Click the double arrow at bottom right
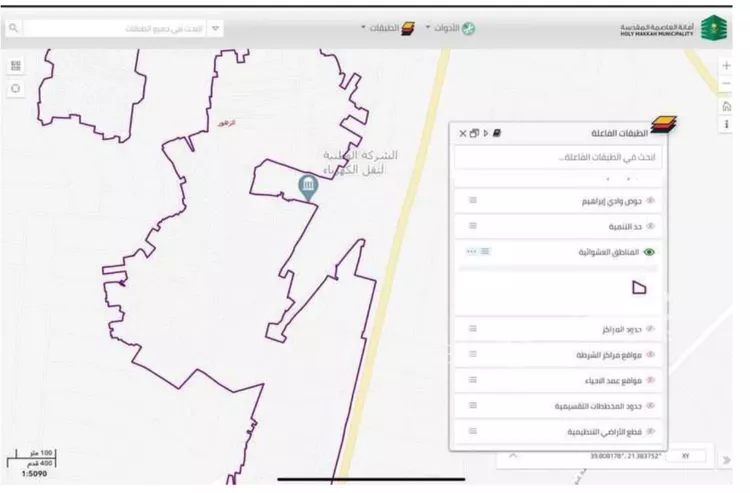The width and height of the screenshot is (750, 493). click(726, 460)
